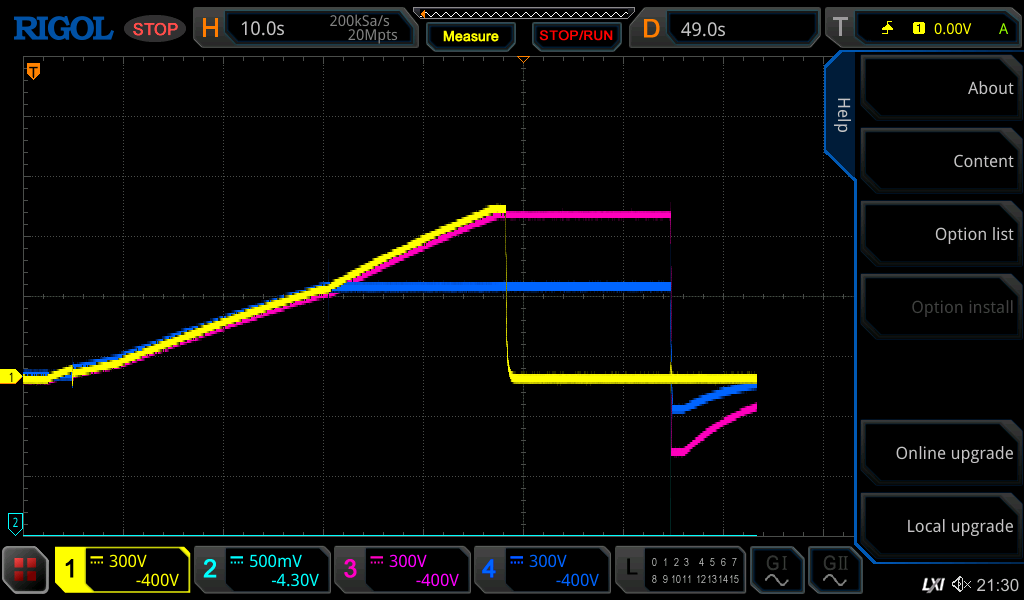1024x600 pixels.
Task: Toggle channel 1 with 300V scale
Action: (x=122, y=570)
